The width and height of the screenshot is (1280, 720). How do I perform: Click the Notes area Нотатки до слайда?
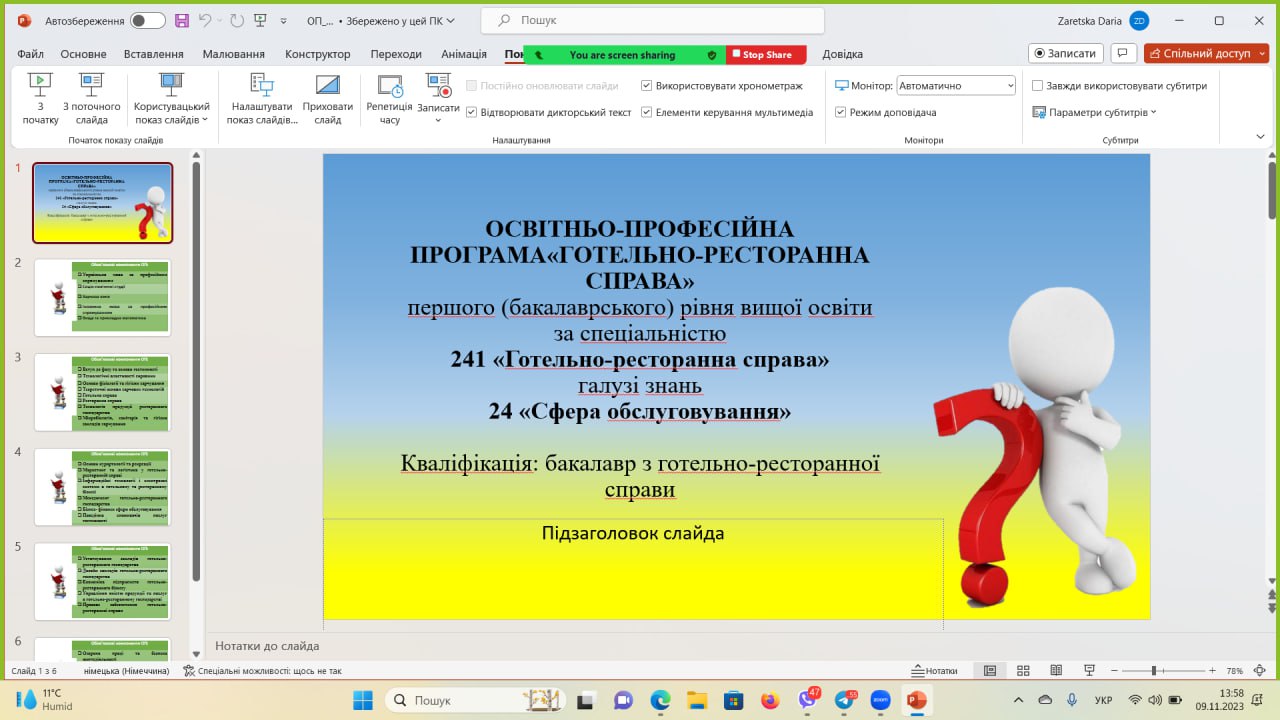pyautogui.click(x=267, y=646)
